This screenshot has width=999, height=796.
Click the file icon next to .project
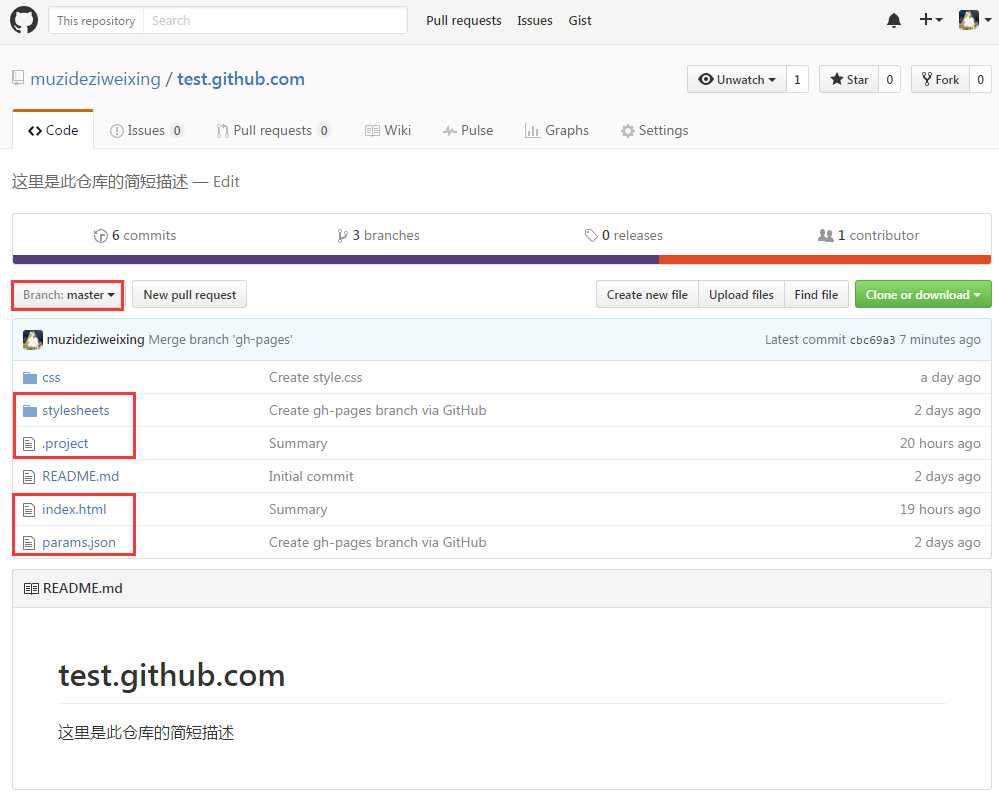pyautogui.click(x=29, y=444)
